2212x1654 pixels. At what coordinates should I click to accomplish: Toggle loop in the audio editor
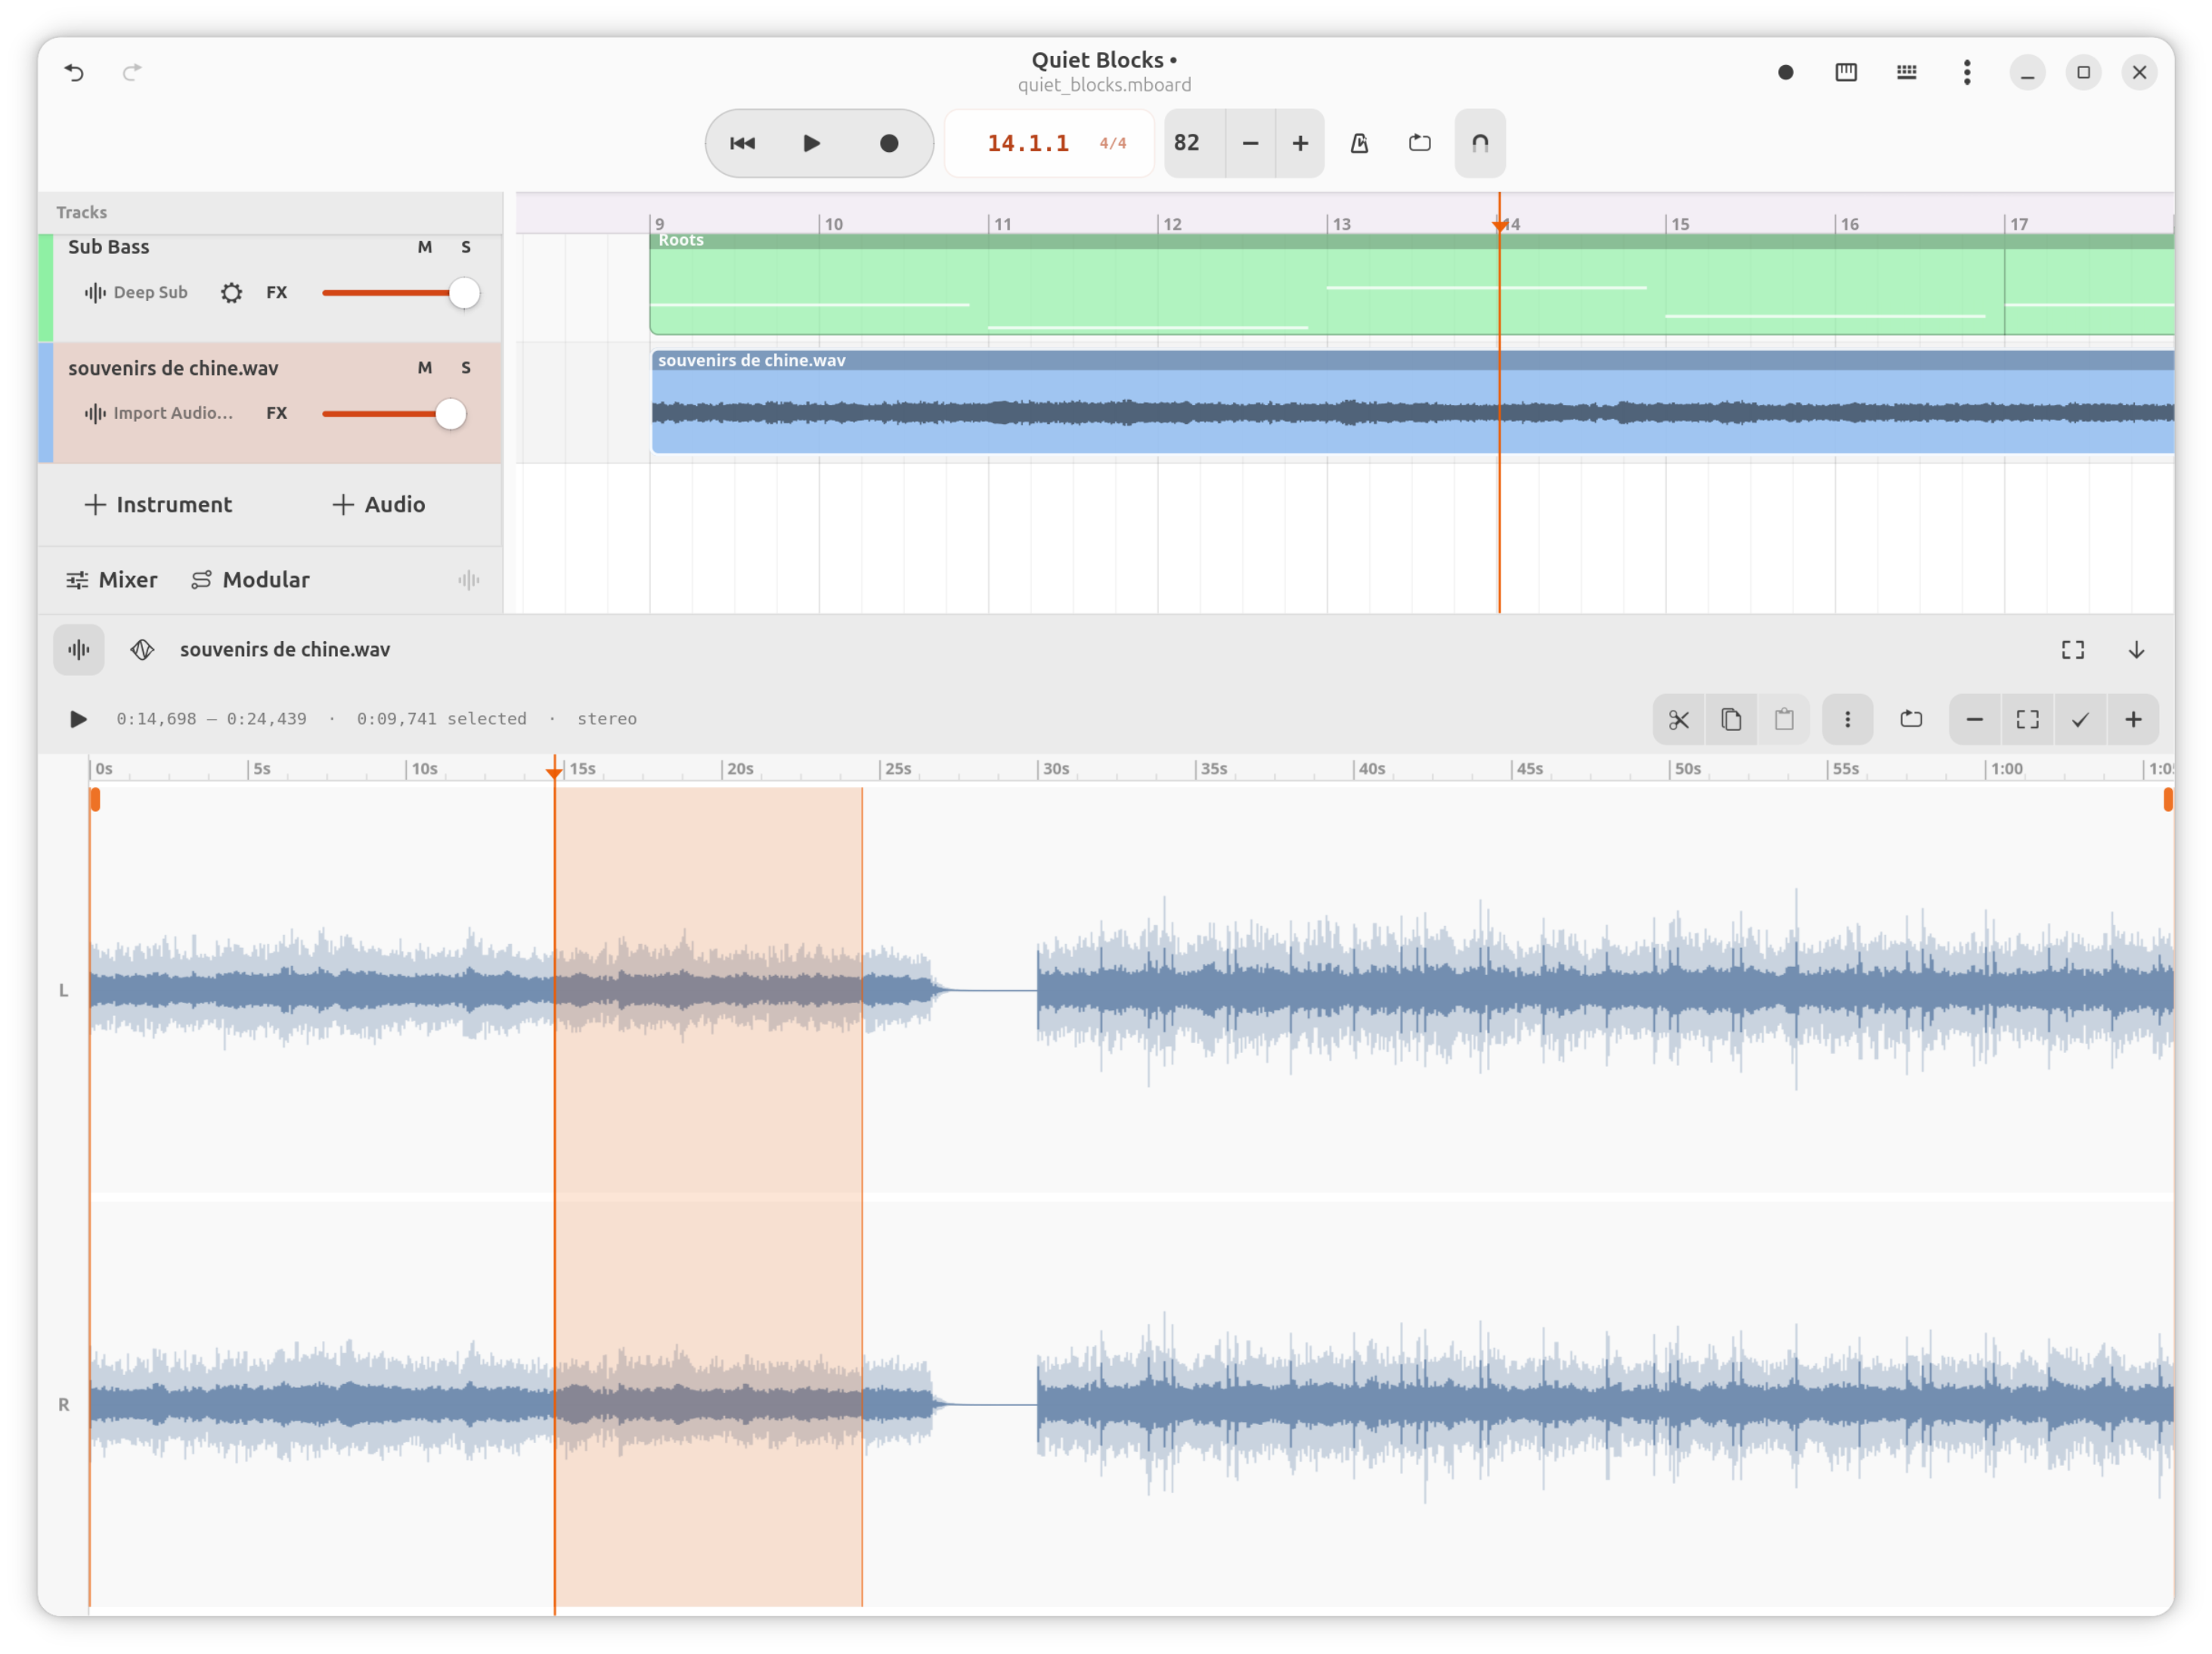pyautogui.click(x=1911, y=720)
